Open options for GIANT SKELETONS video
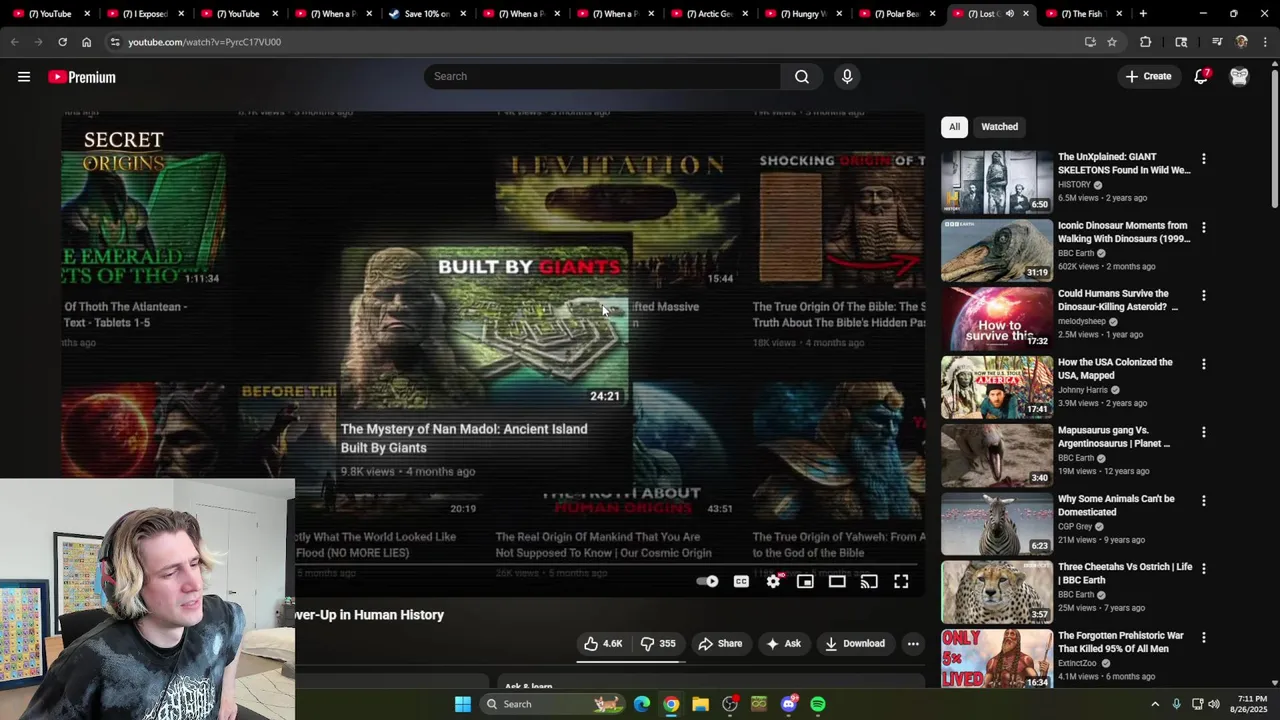This screenshot has width=1280, height=720. (1204, 159)
